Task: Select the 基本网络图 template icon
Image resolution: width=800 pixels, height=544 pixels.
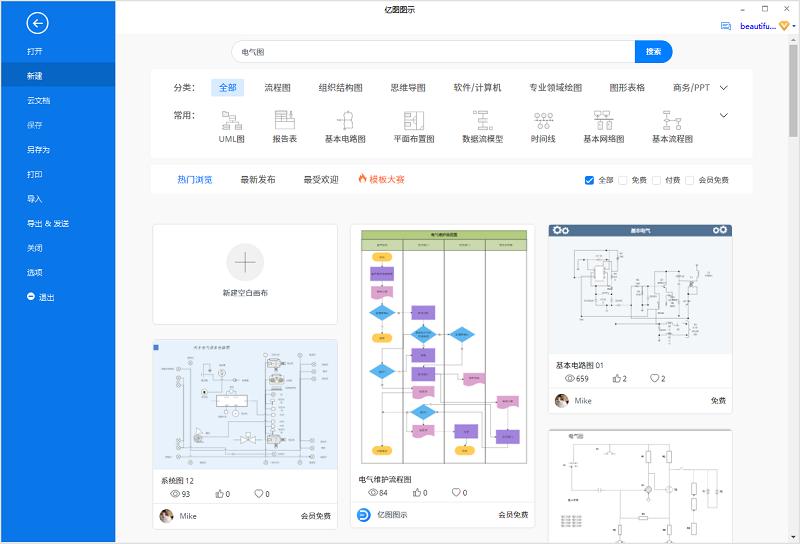Action: click(604, 120)
